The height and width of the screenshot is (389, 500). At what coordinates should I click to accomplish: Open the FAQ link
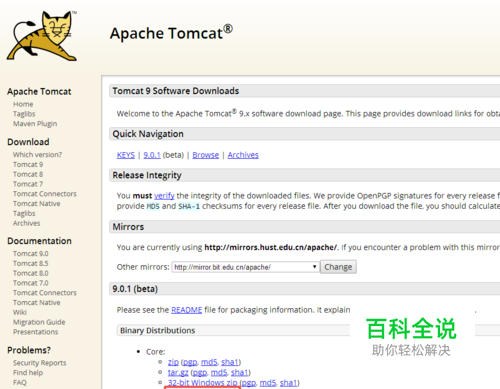tap(20, 383)
